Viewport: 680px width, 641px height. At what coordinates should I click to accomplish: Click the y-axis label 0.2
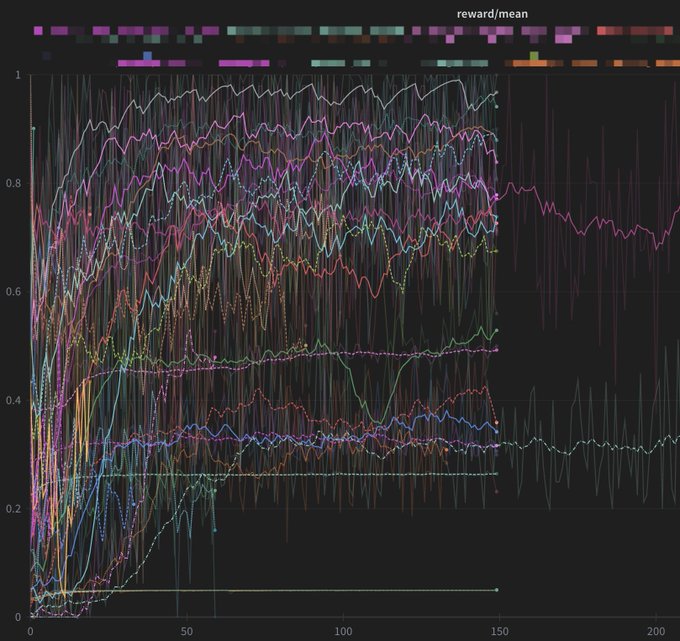(x=14, y=509)
